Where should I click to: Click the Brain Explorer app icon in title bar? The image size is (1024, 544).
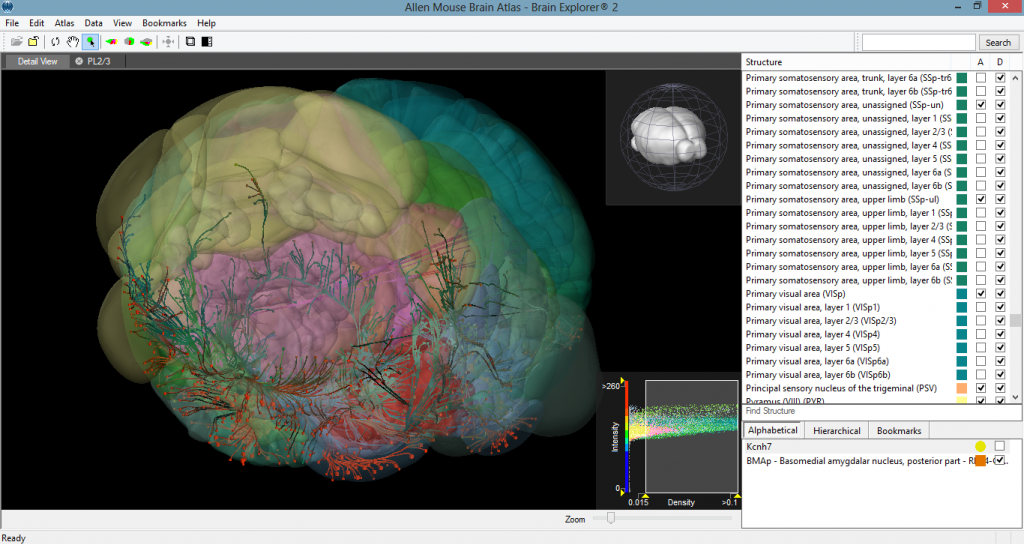[x=7, y=7]
